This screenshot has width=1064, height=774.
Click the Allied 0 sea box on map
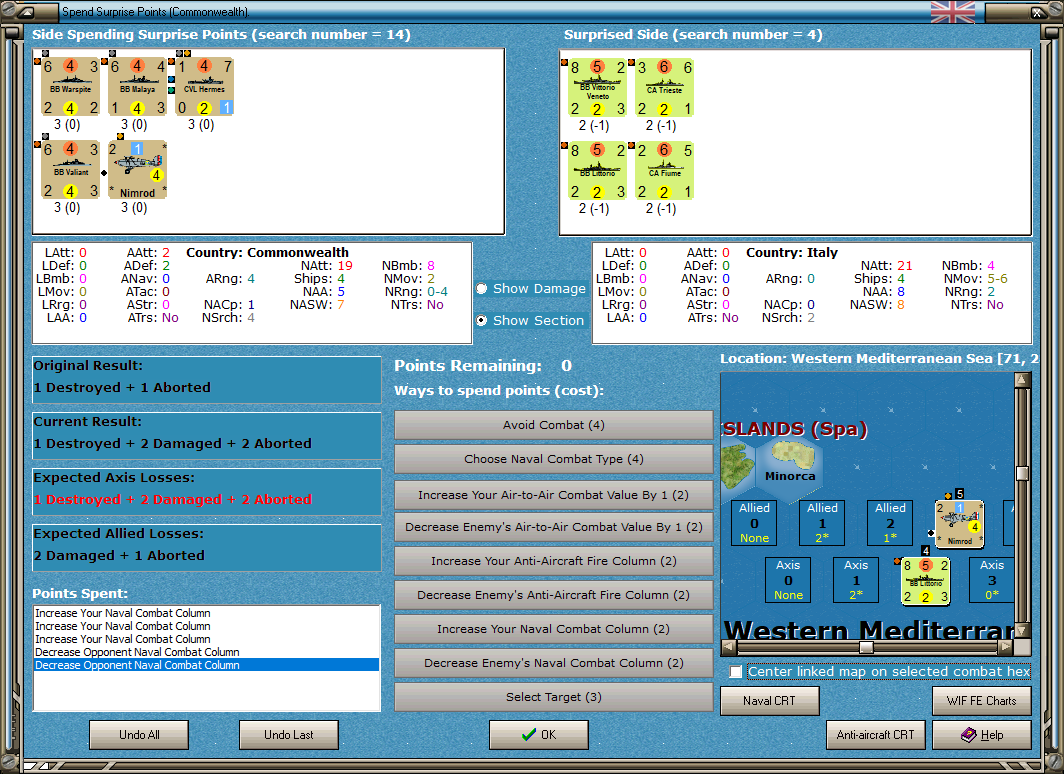point(754,523)
